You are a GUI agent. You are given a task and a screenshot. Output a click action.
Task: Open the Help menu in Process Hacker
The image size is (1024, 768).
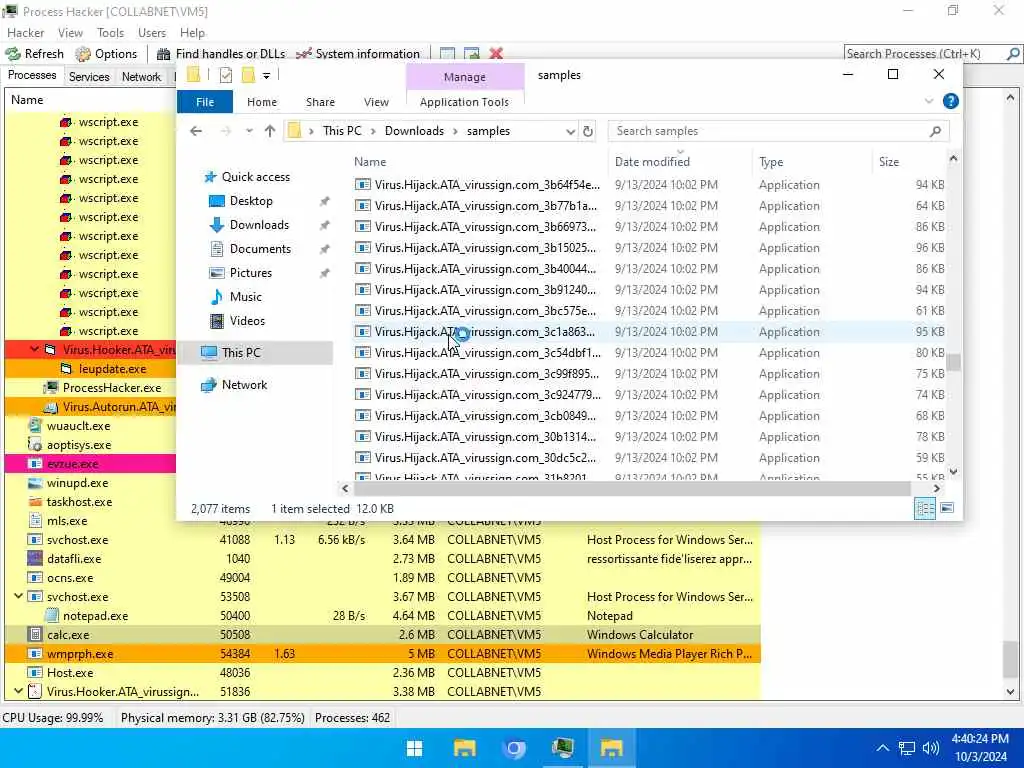(x=192, y=33)
